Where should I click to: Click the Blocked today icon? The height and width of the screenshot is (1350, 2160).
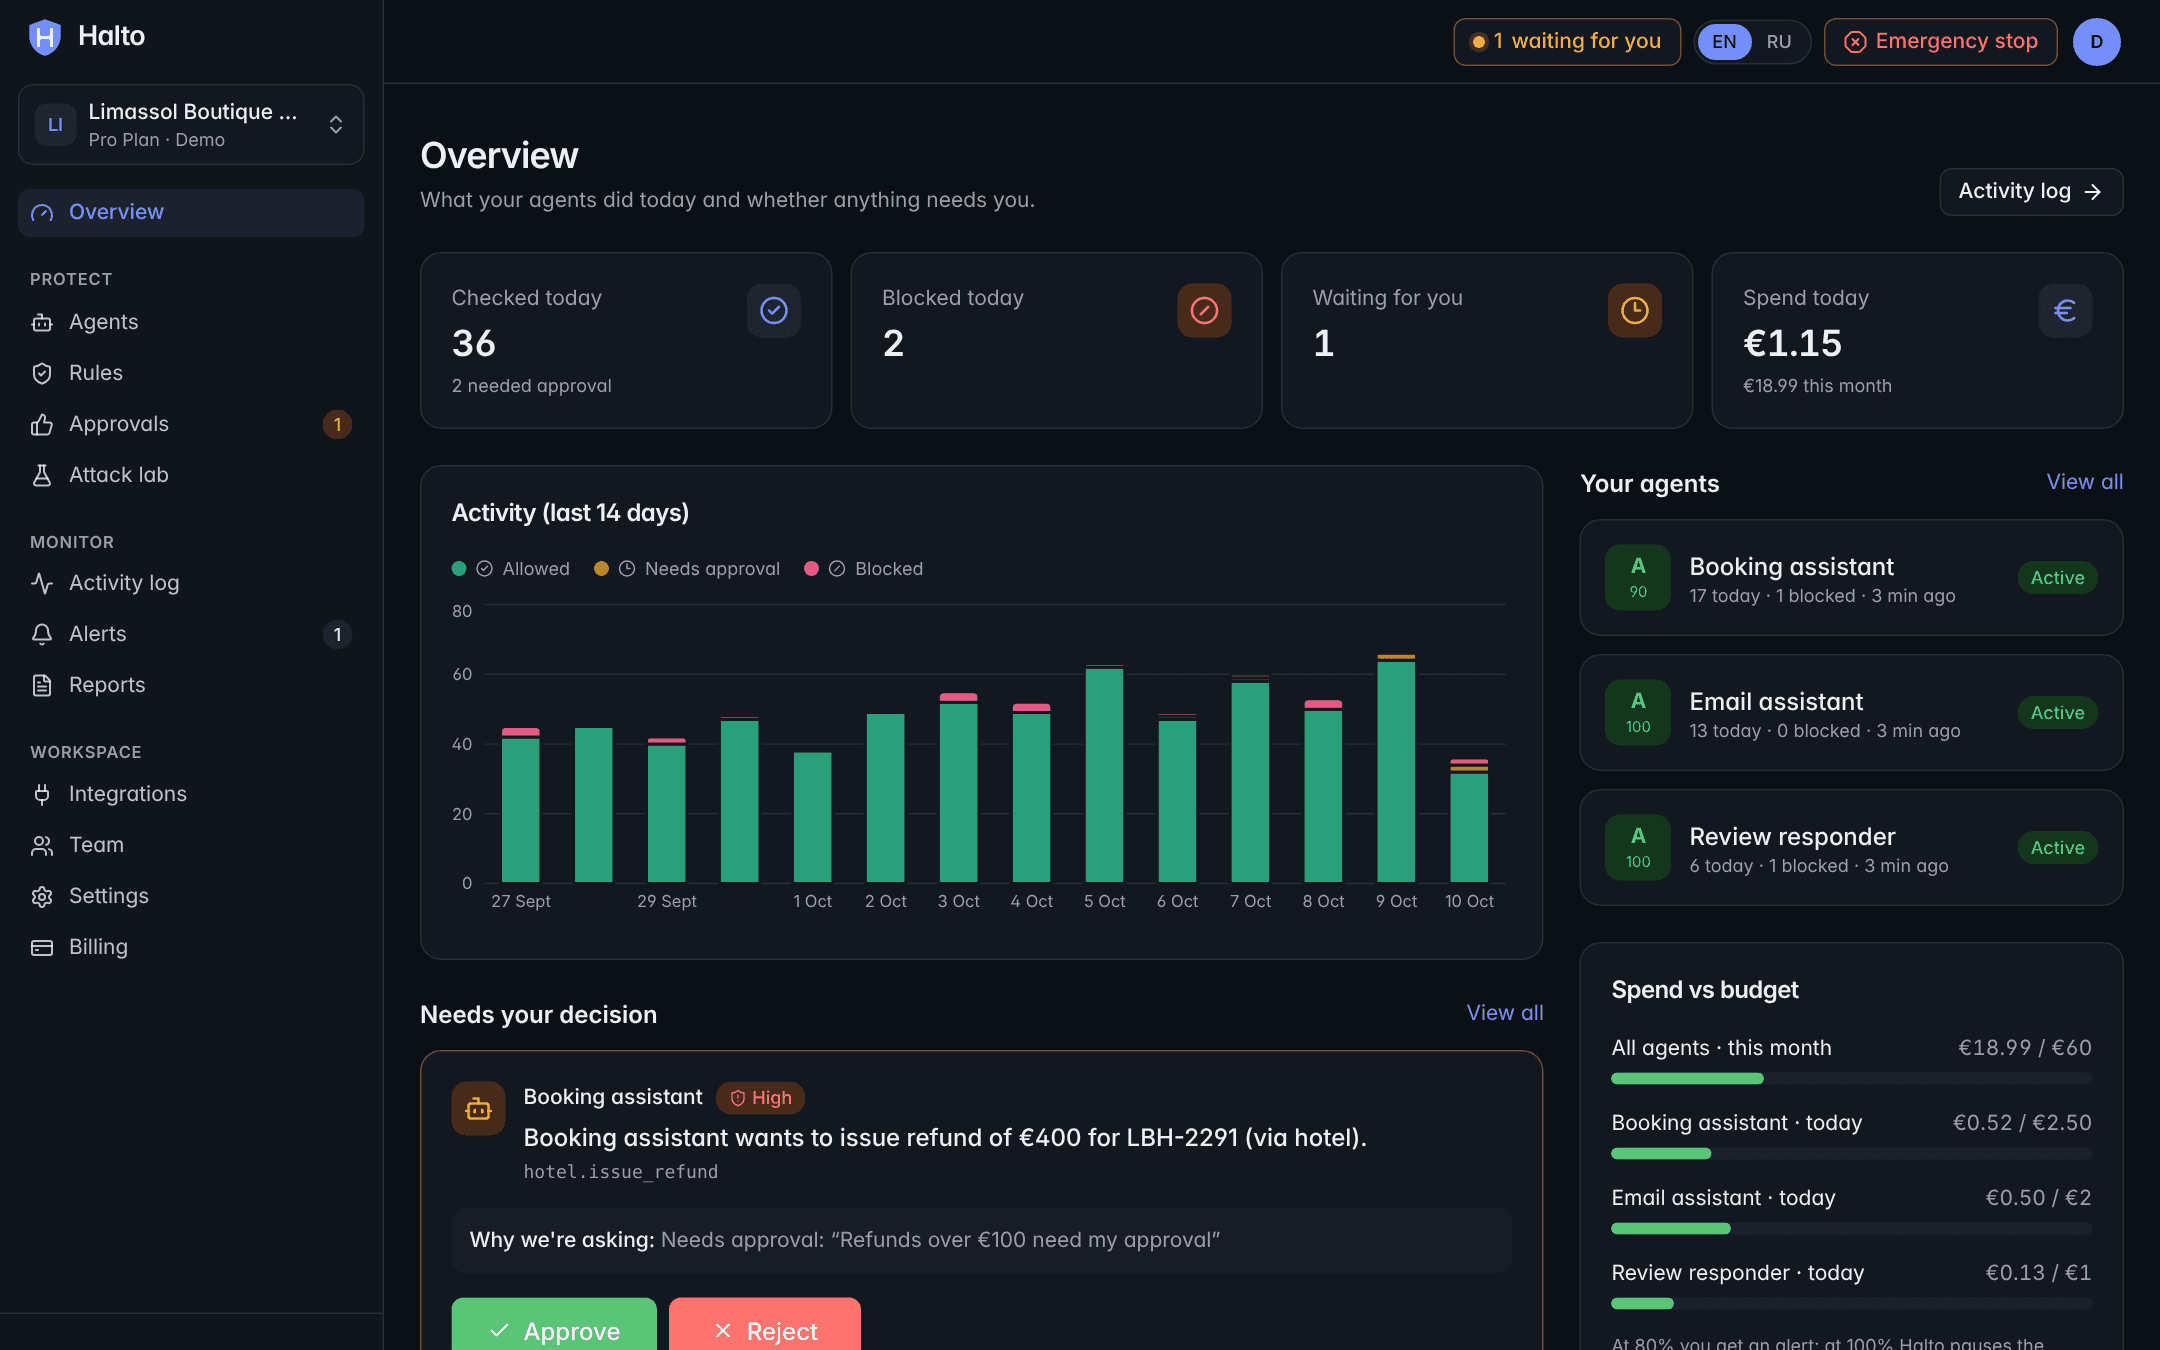1204,311
